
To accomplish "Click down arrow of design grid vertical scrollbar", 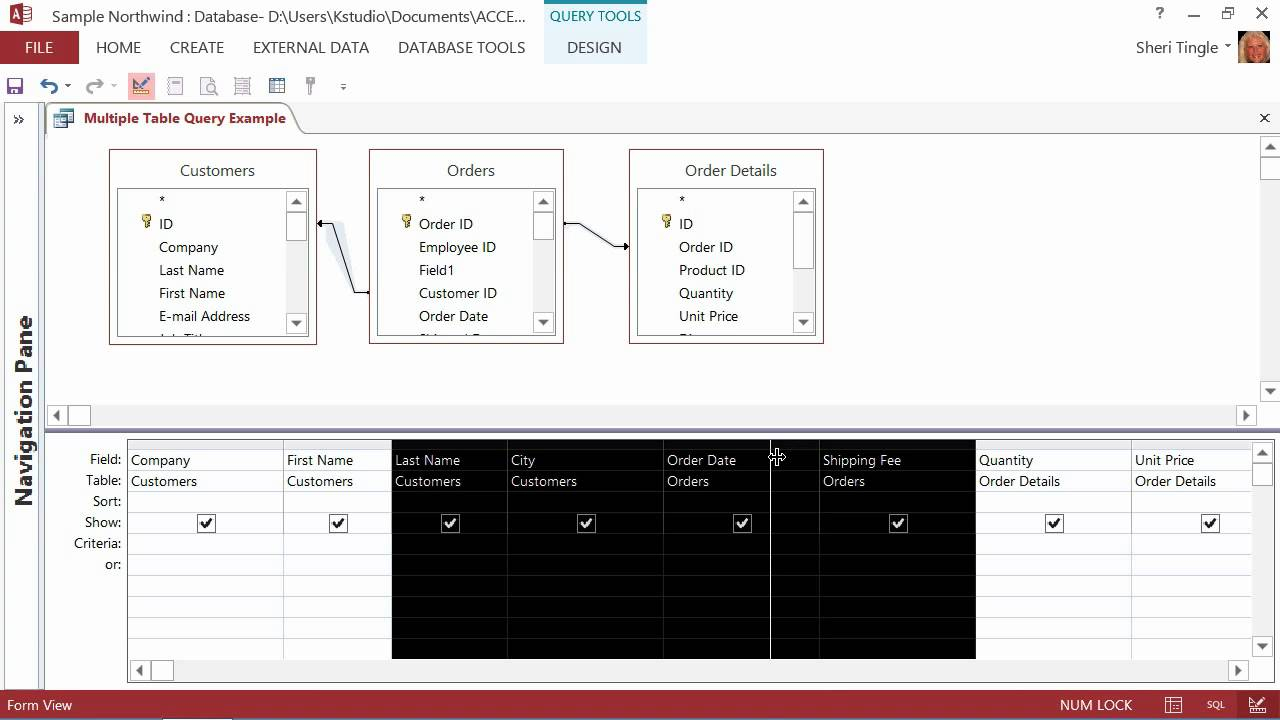I will pyautogui.click(x=1262, y=647).
